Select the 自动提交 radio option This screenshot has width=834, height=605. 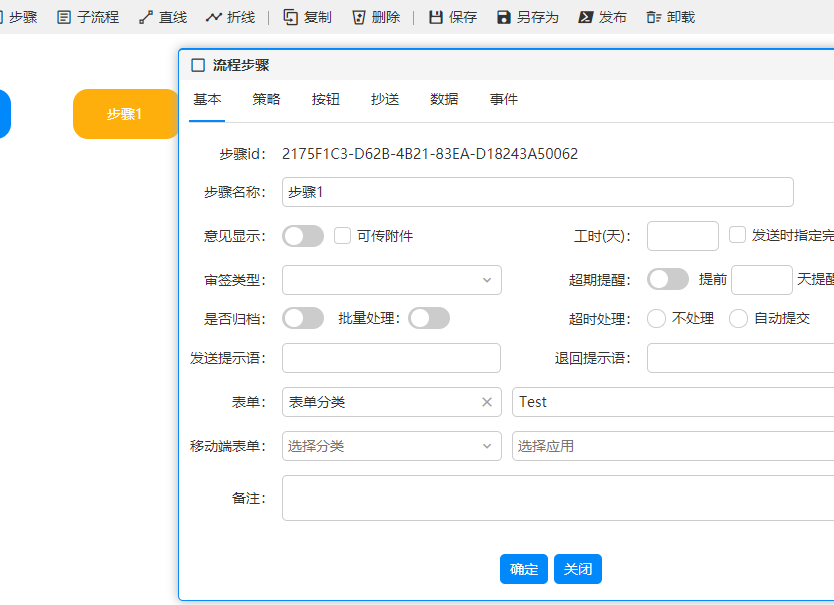738,318
